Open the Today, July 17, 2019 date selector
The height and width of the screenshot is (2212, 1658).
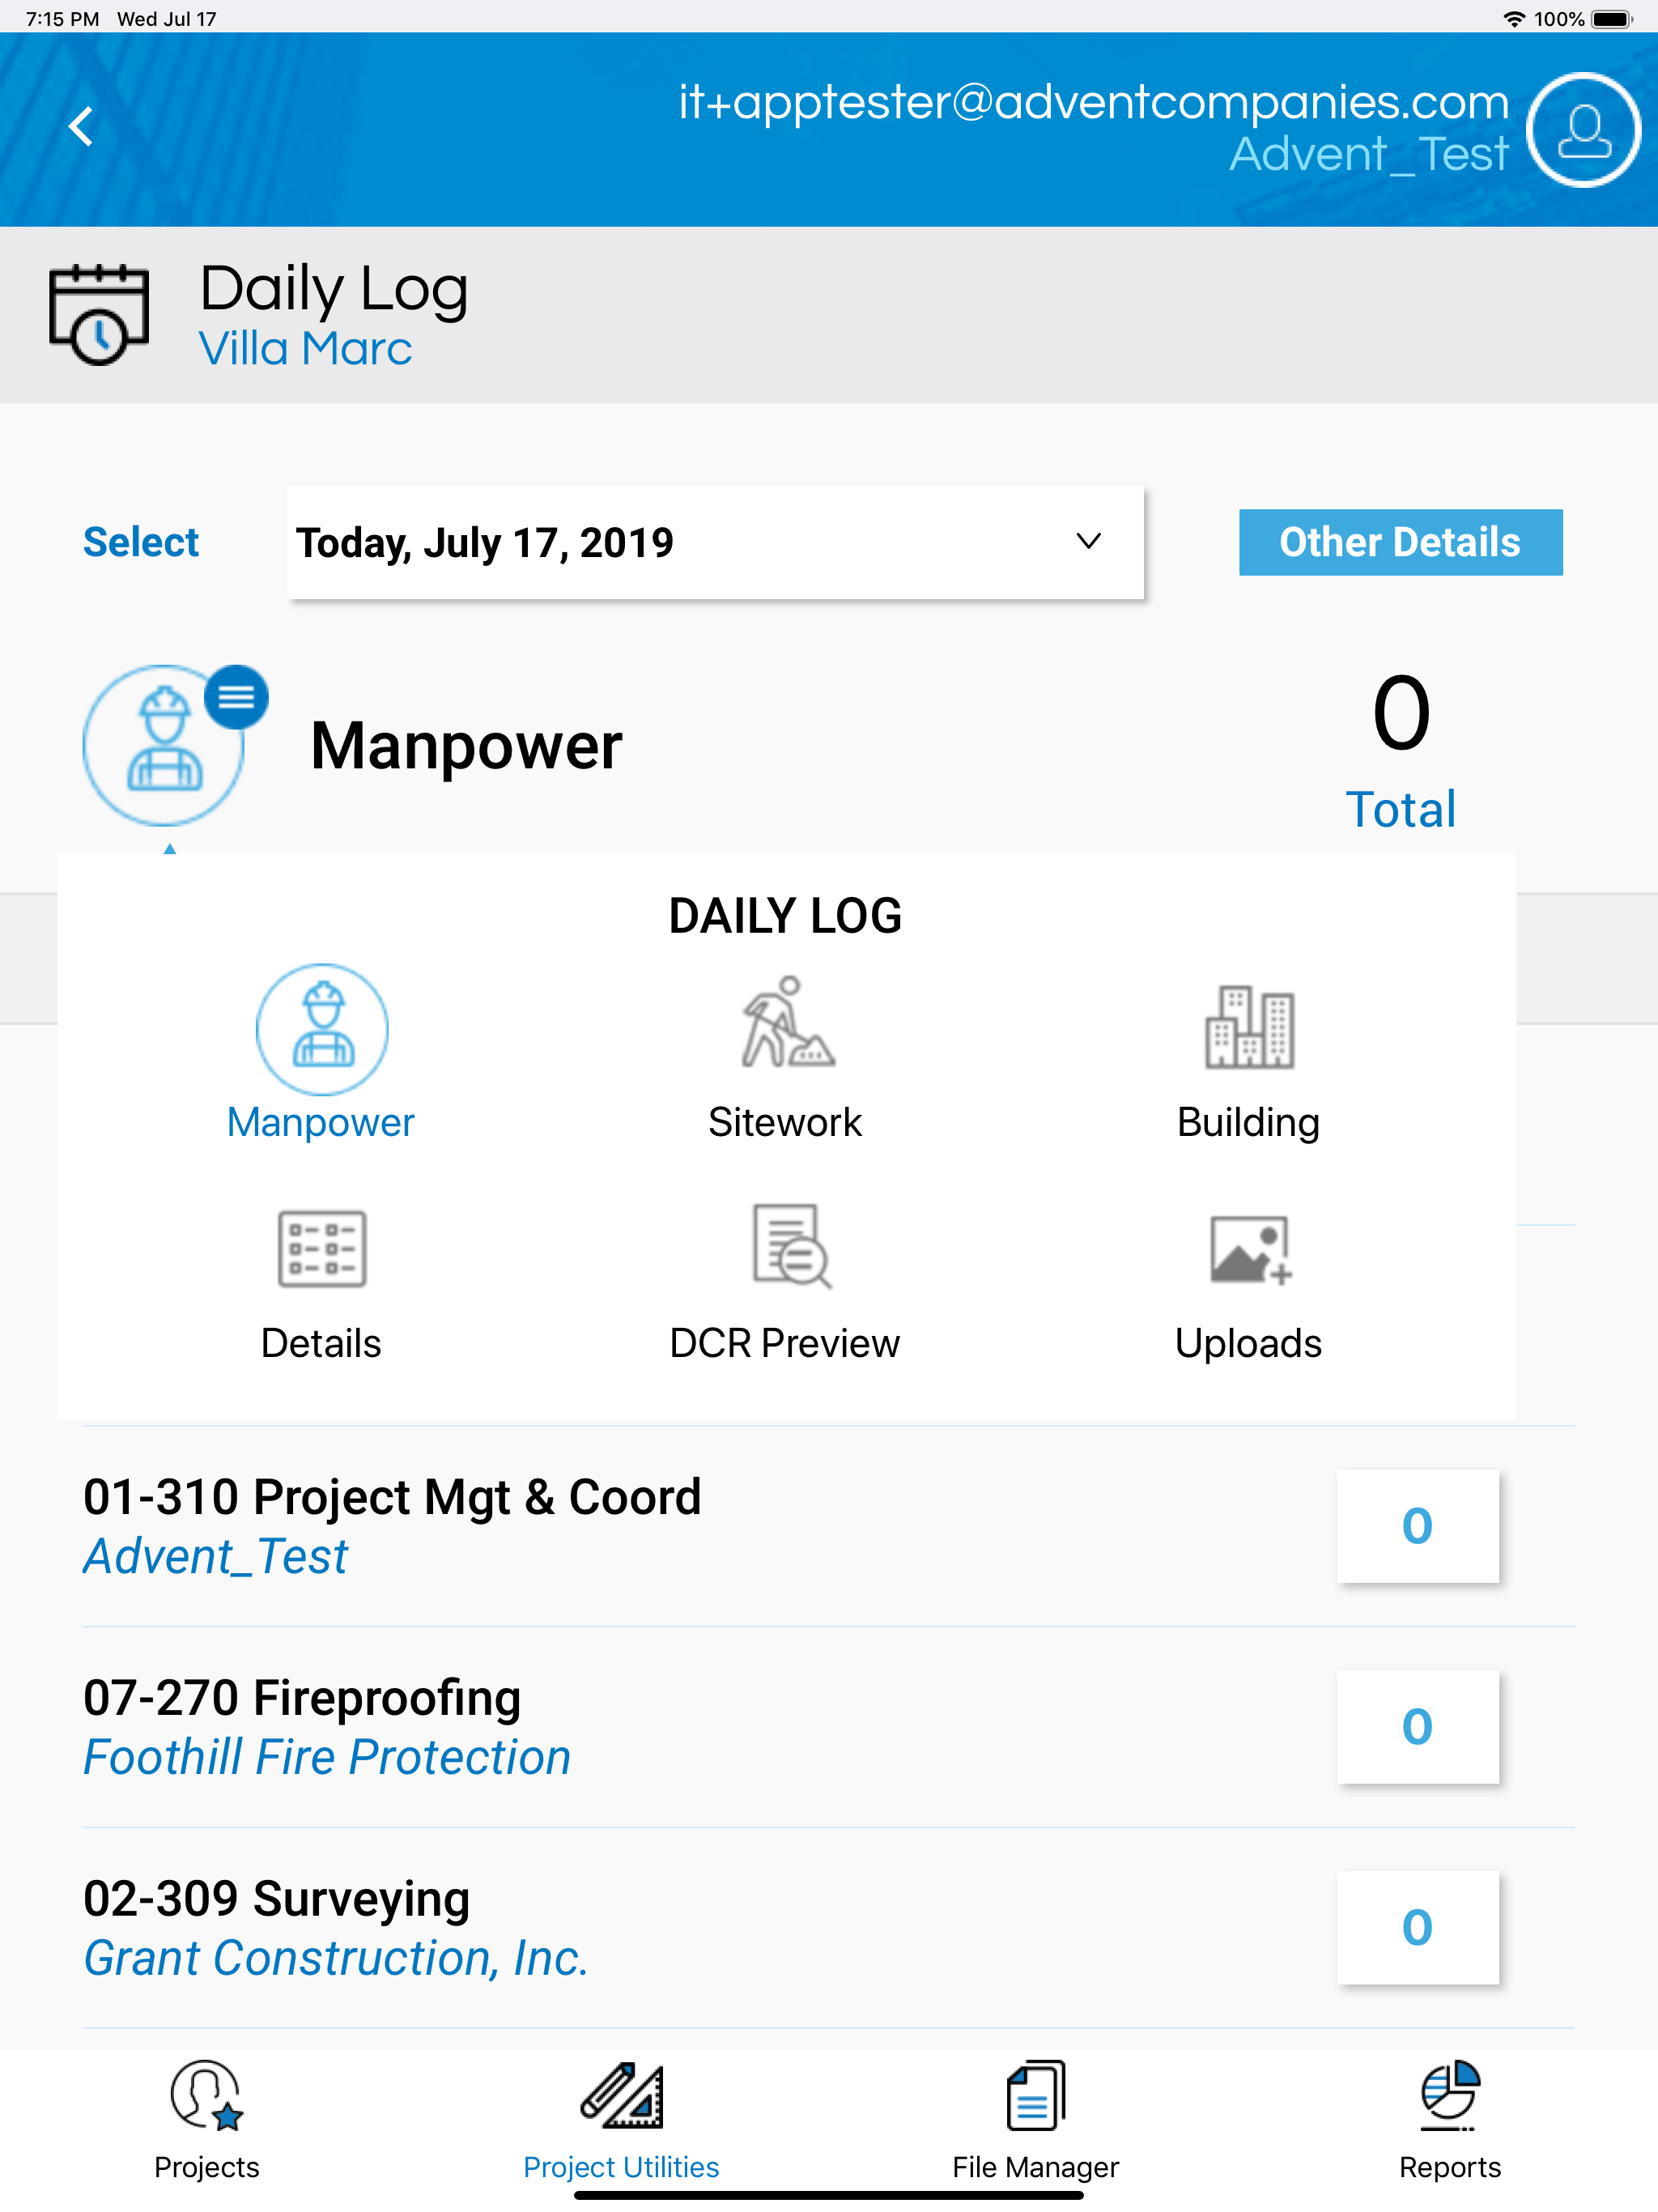click(715, 543)
